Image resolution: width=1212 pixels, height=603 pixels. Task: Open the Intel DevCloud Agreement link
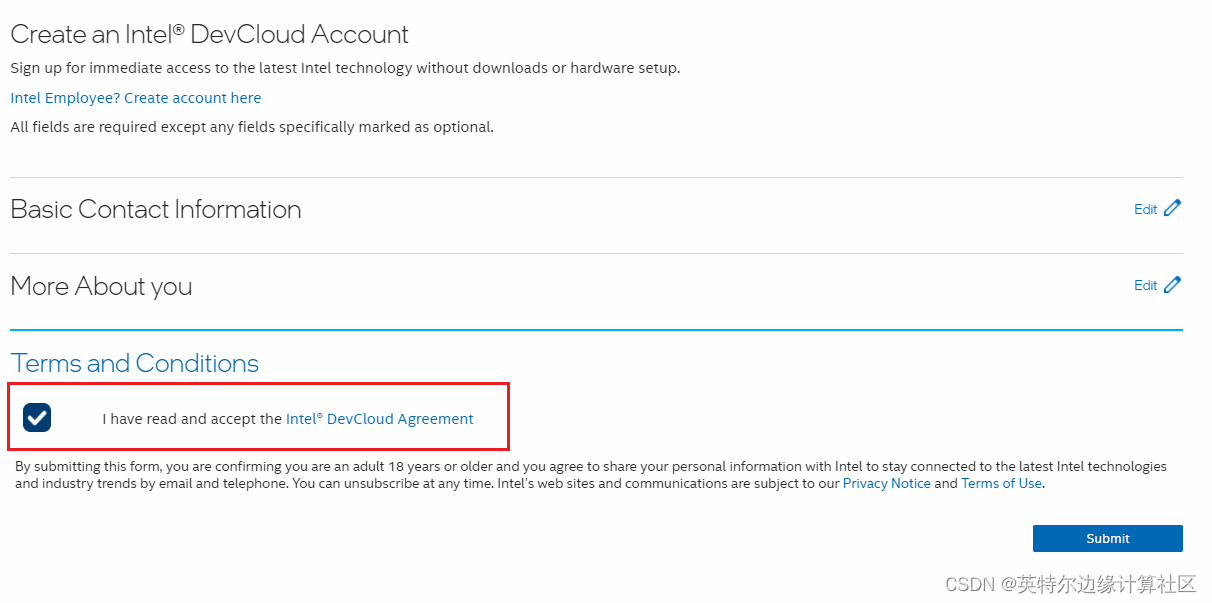point(380,419)
